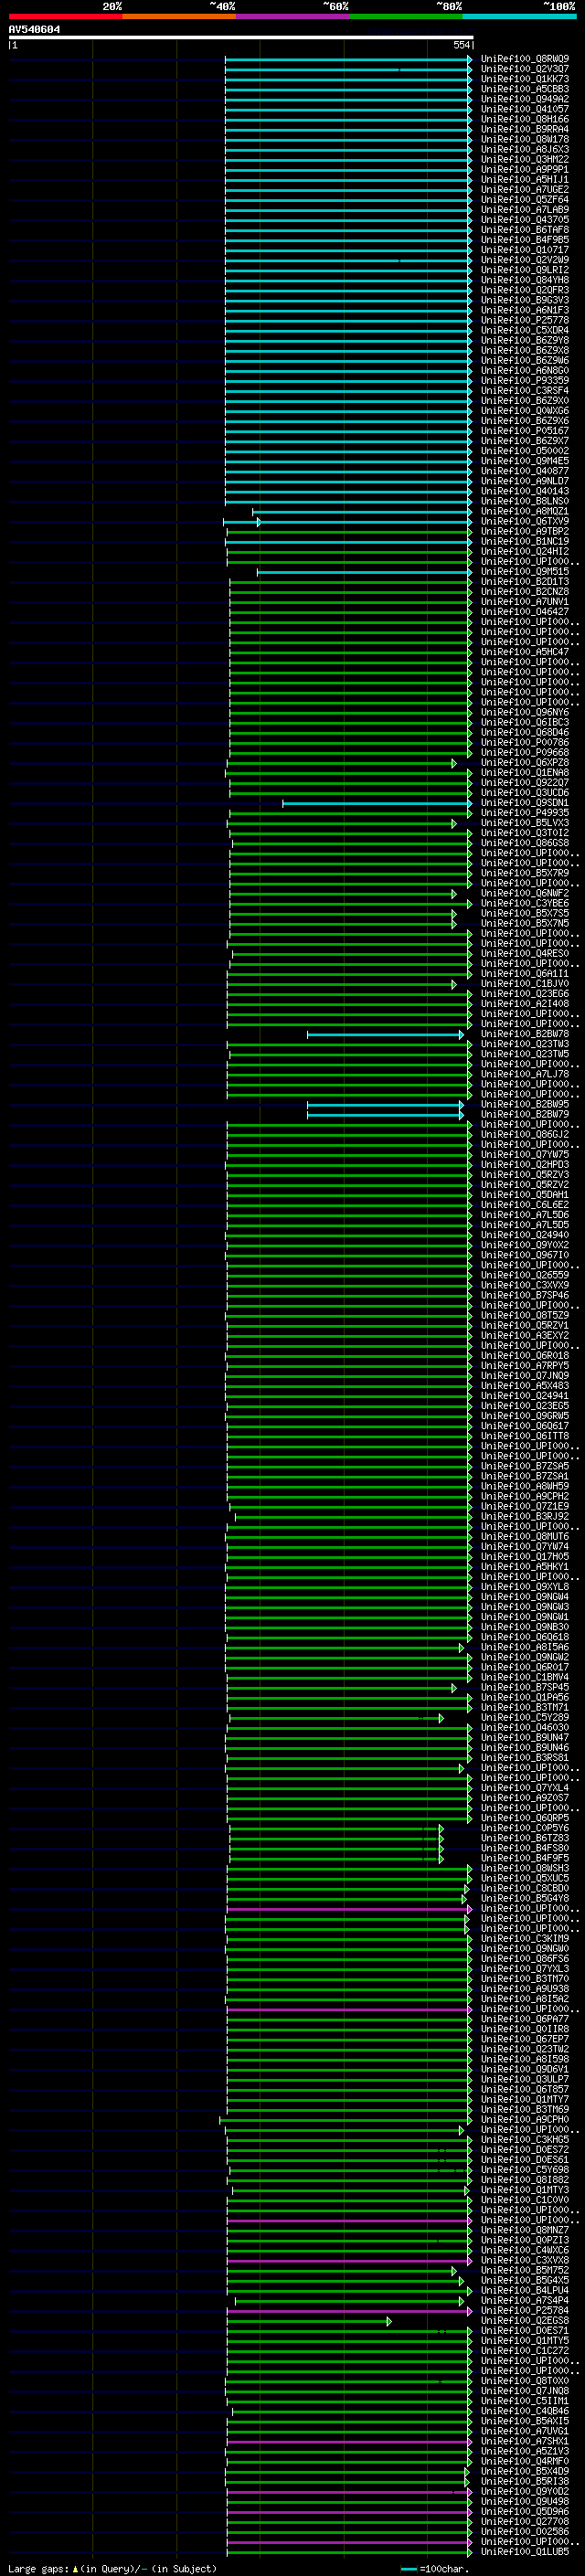
Task: Click label UniRef100_A5HIJ1
Action: (525, 180)
